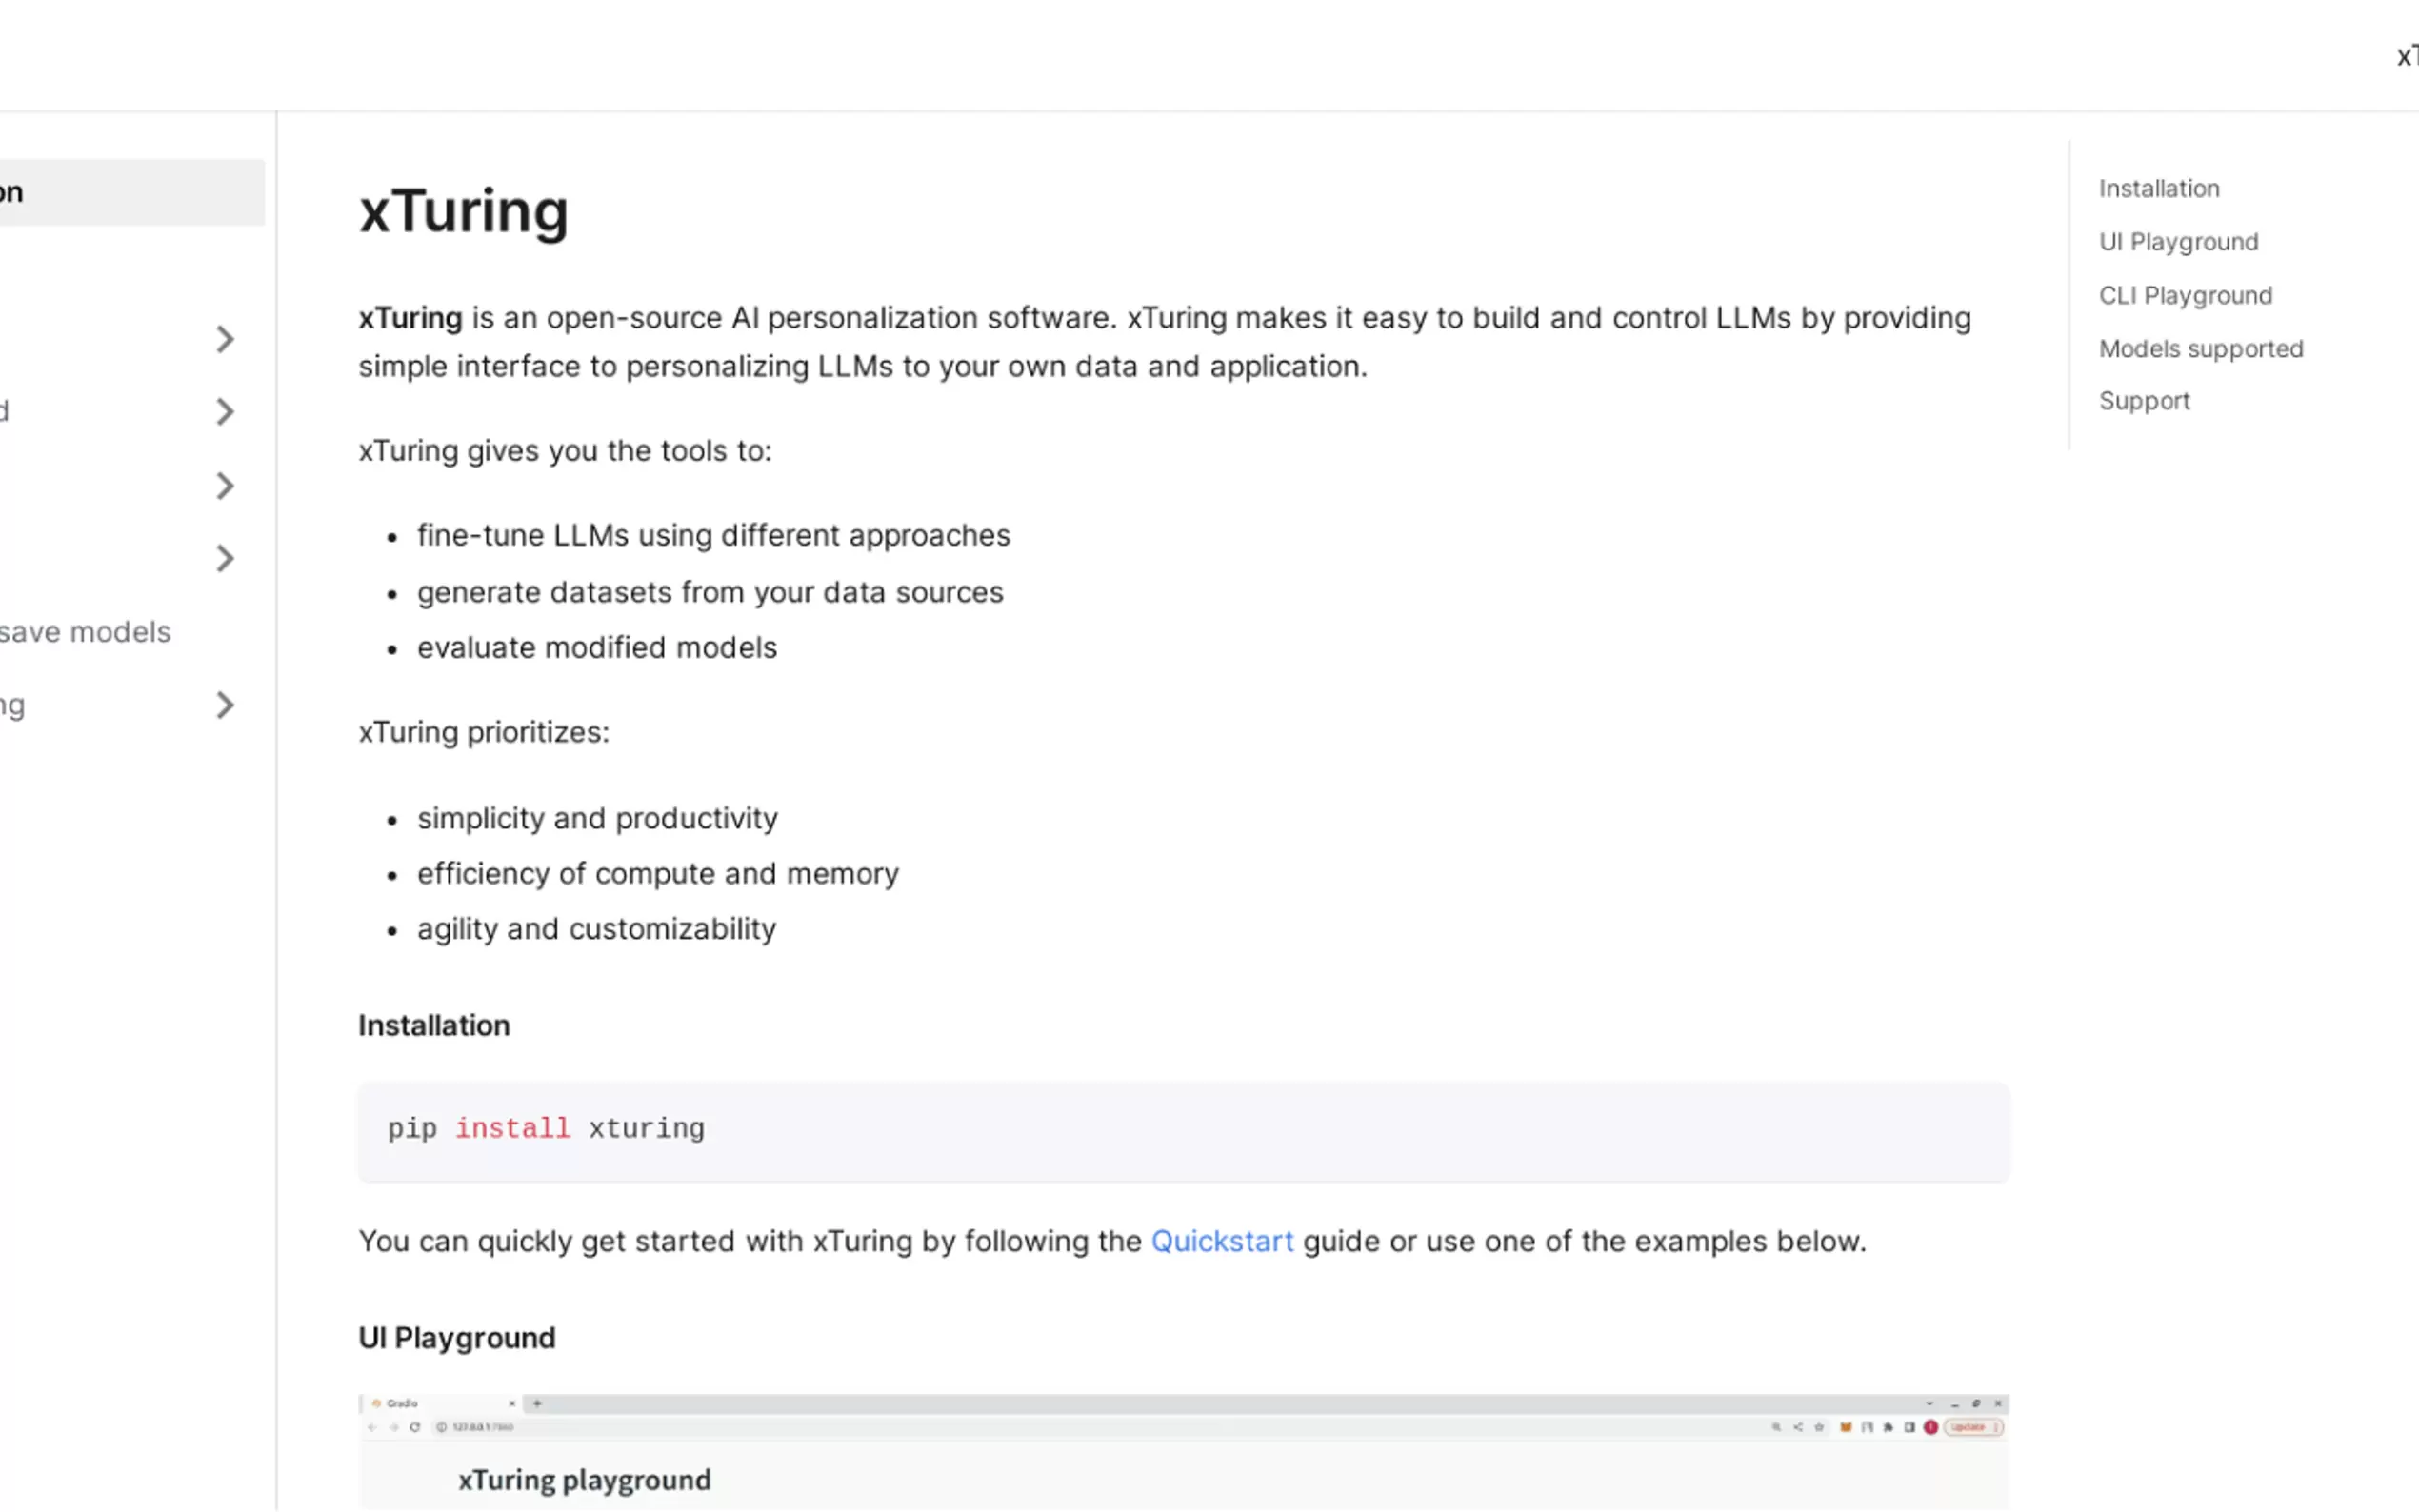Go to Models supported in right sidebar

tap(2200, 349)
